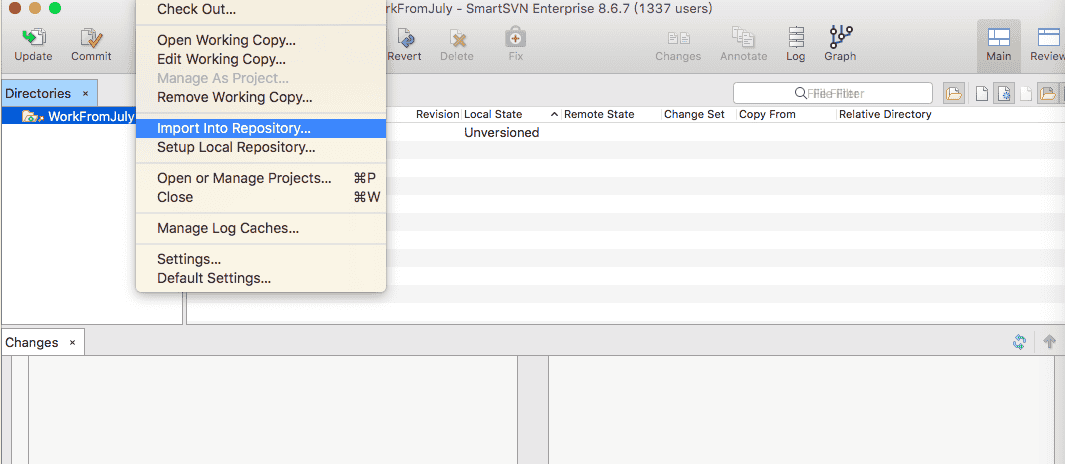Click the Revert toolbar icon
The height and width of the screenshot is (464, 1065).
[x=405, y=37]
